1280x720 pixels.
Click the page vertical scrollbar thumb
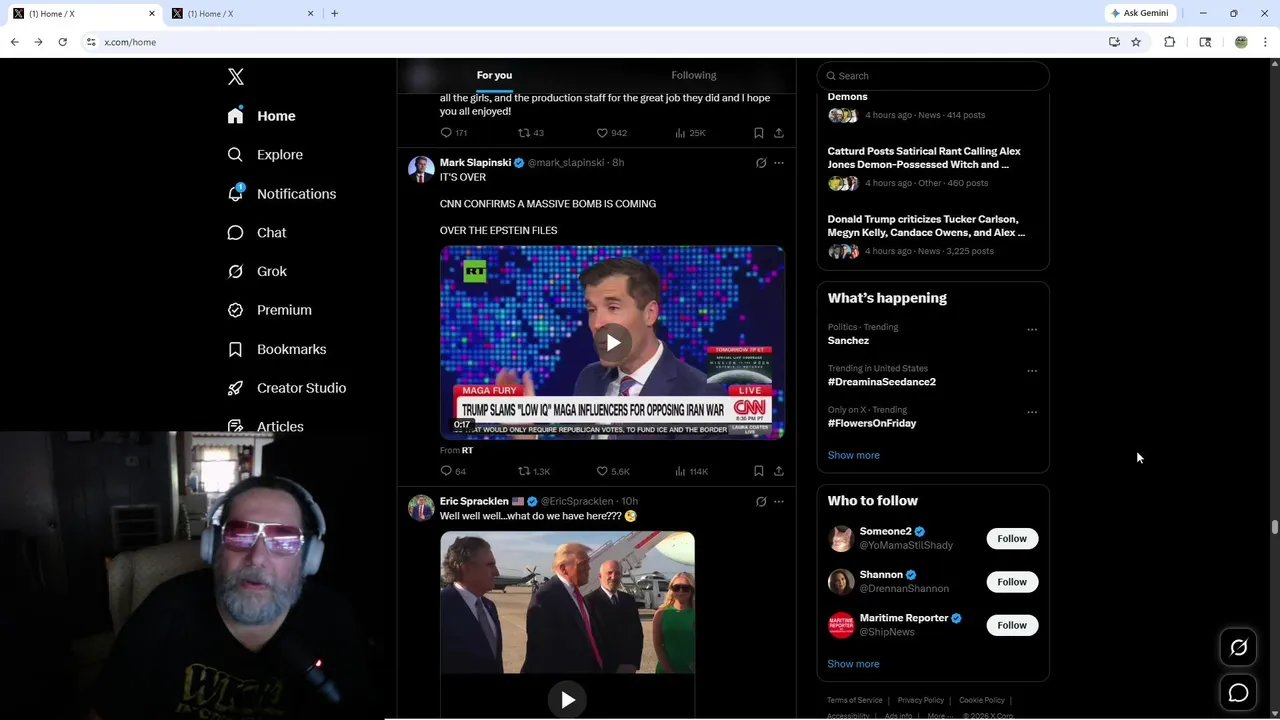coord(1274,528)
